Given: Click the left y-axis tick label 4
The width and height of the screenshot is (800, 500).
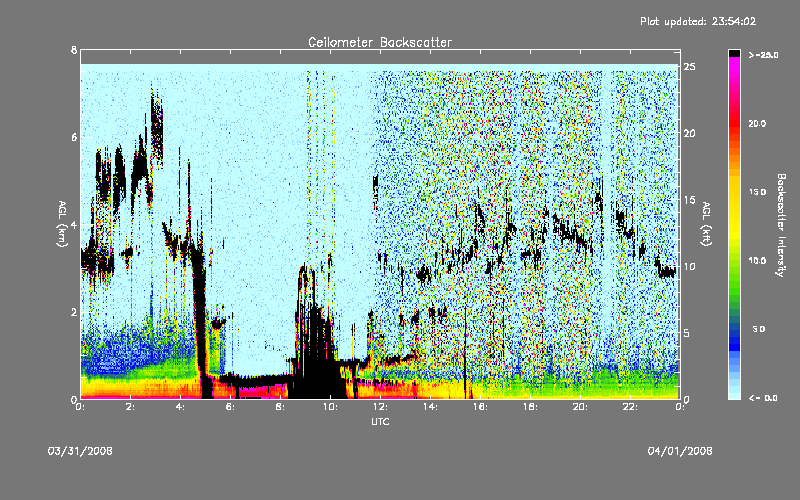Looking at the screenshot, I should point(74,224).
